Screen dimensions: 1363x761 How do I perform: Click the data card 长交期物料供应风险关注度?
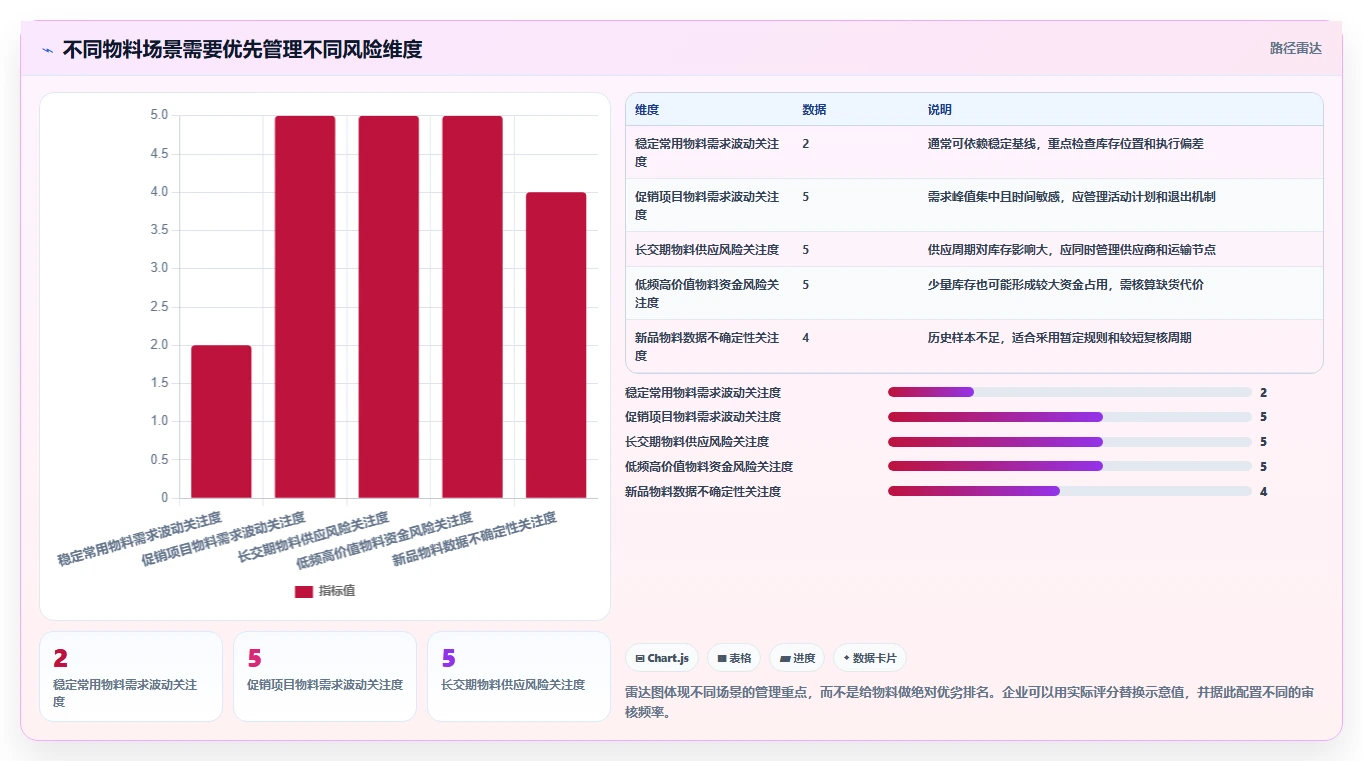(x=519, y=676)
